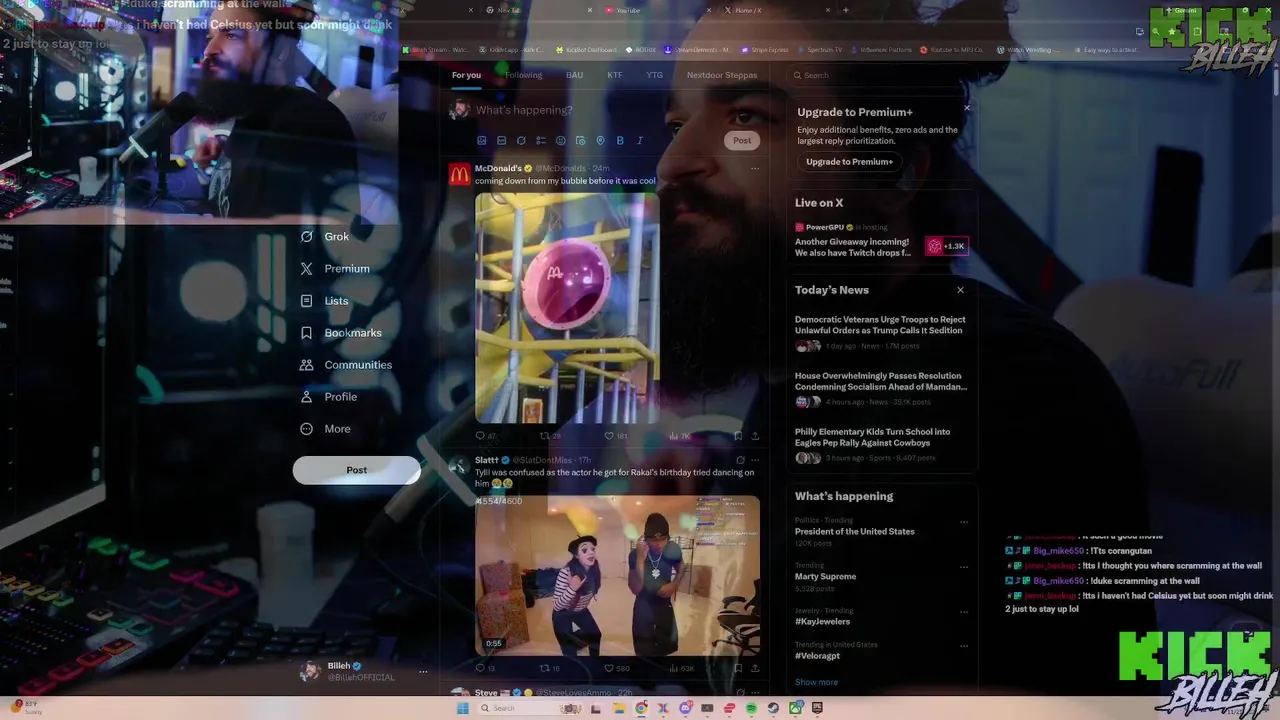Open the Marty Supreme trending topic

click(825, 577)
